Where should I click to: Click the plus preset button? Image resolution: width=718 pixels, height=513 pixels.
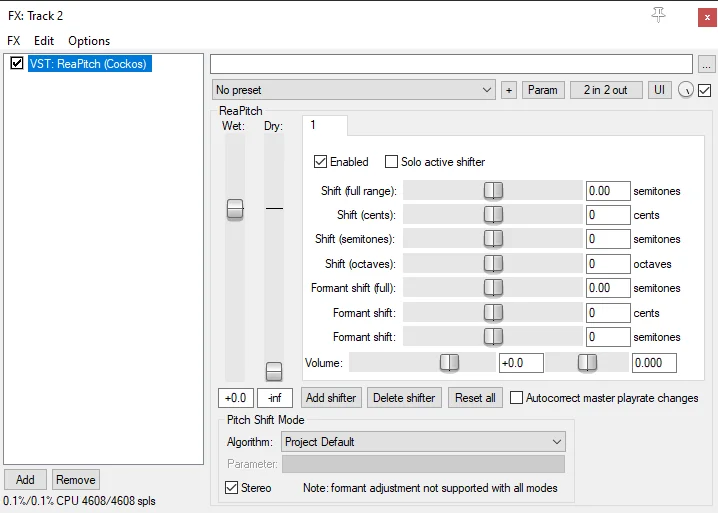click(509, 90)
